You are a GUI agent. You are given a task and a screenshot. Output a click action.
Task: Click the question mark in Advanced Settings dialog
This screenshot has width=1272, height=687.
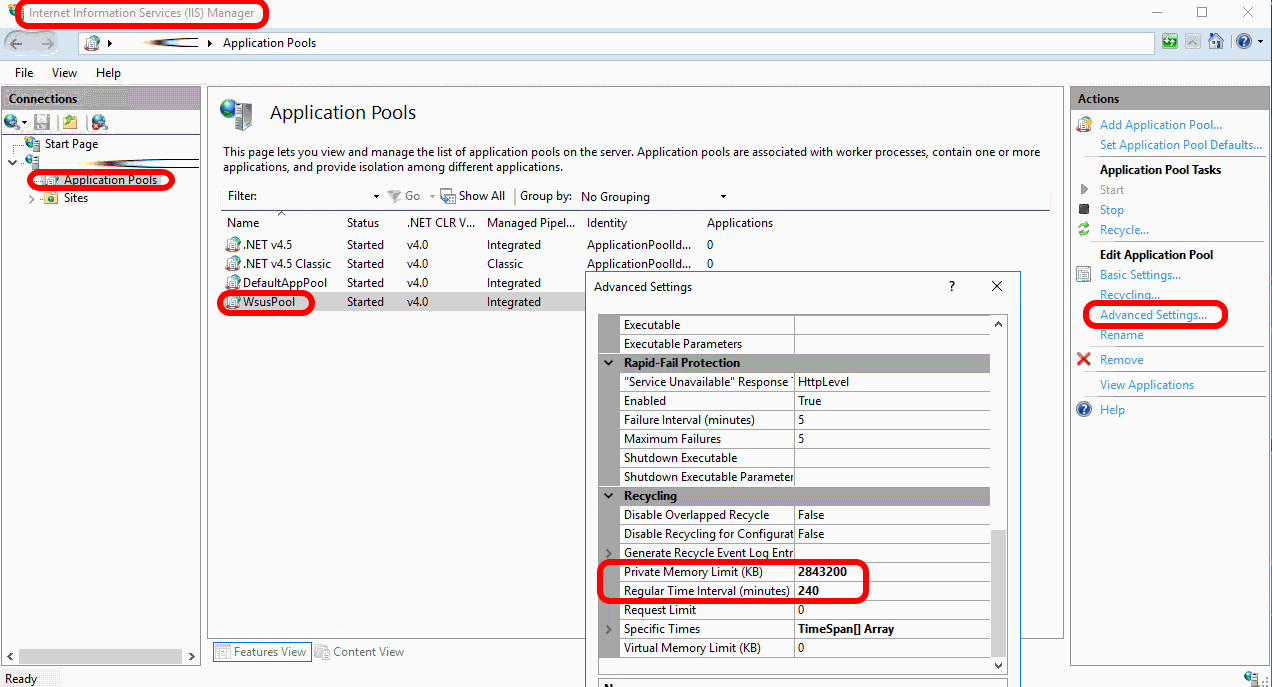point(951,286)
